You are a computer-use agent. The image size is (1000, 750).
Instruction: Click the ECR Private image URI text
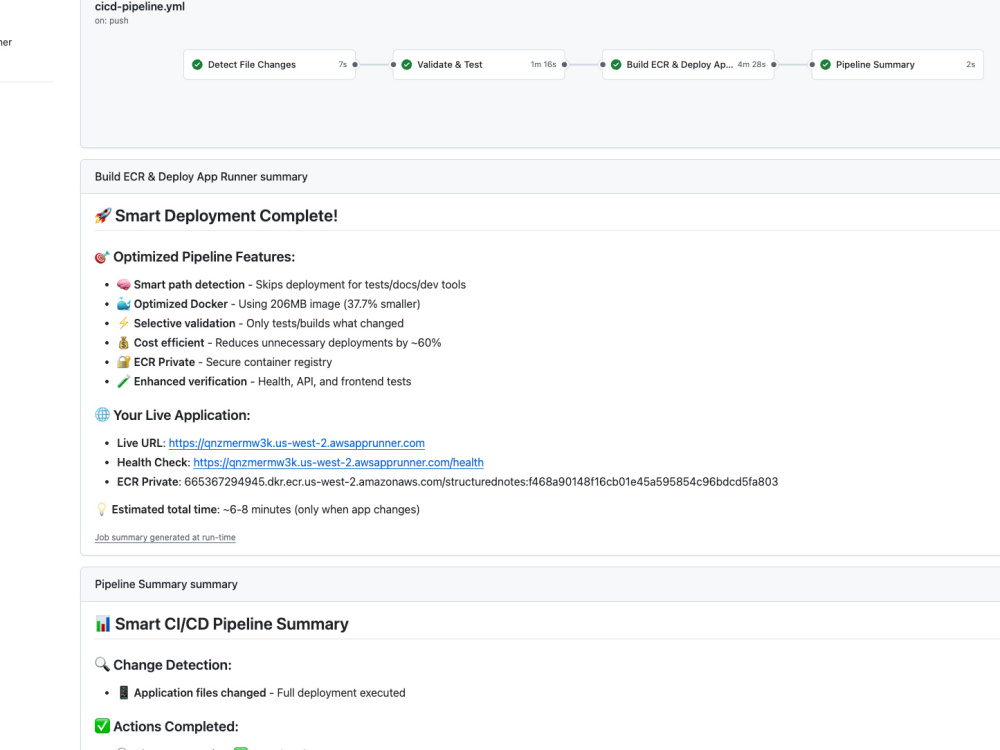[481, 482]
